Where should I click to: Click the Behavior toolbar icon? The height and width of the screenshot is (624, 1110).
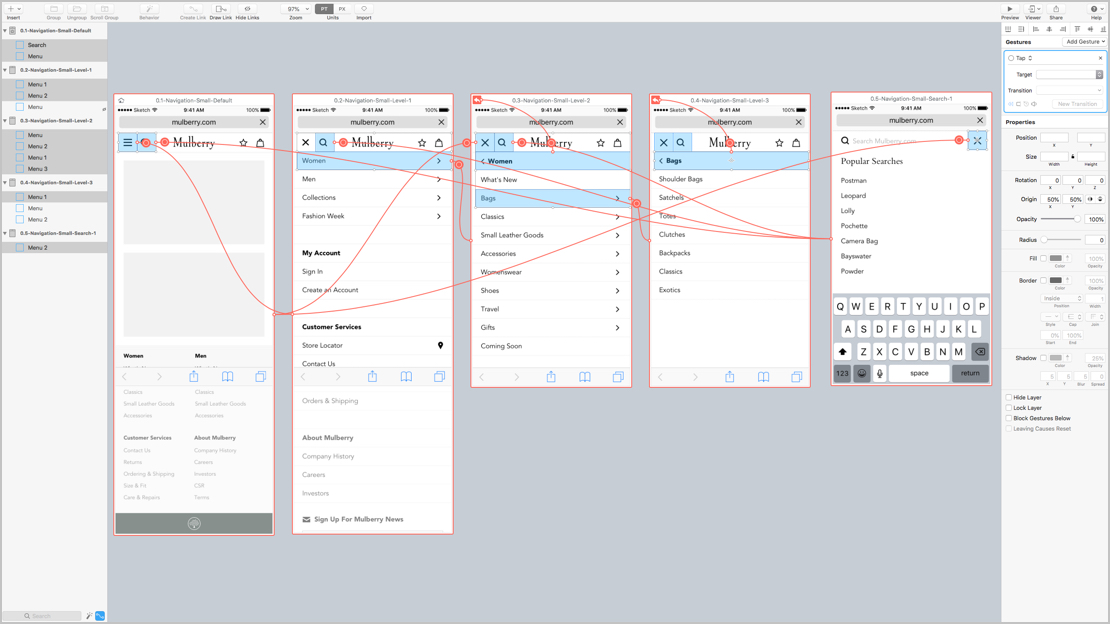pyautogui.click(x=149, y=9)
